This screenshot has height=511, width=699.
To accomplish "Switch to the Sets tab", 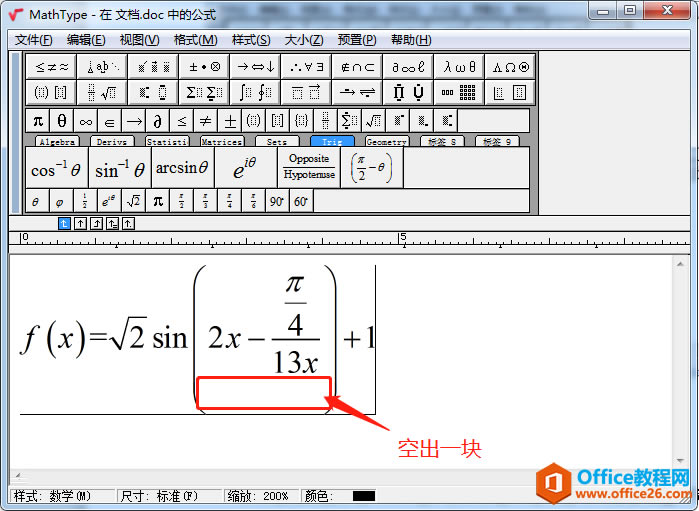I will click(x=277, y=141).
